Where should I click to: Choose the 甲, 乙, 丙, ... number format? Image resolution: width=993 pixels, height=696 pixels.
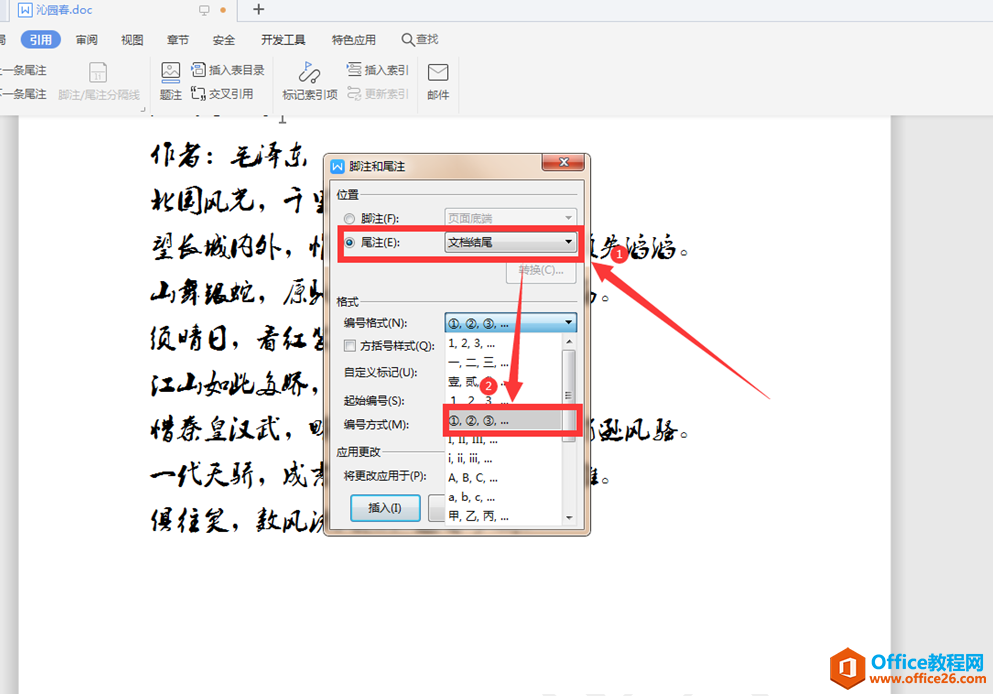point(503,516)
